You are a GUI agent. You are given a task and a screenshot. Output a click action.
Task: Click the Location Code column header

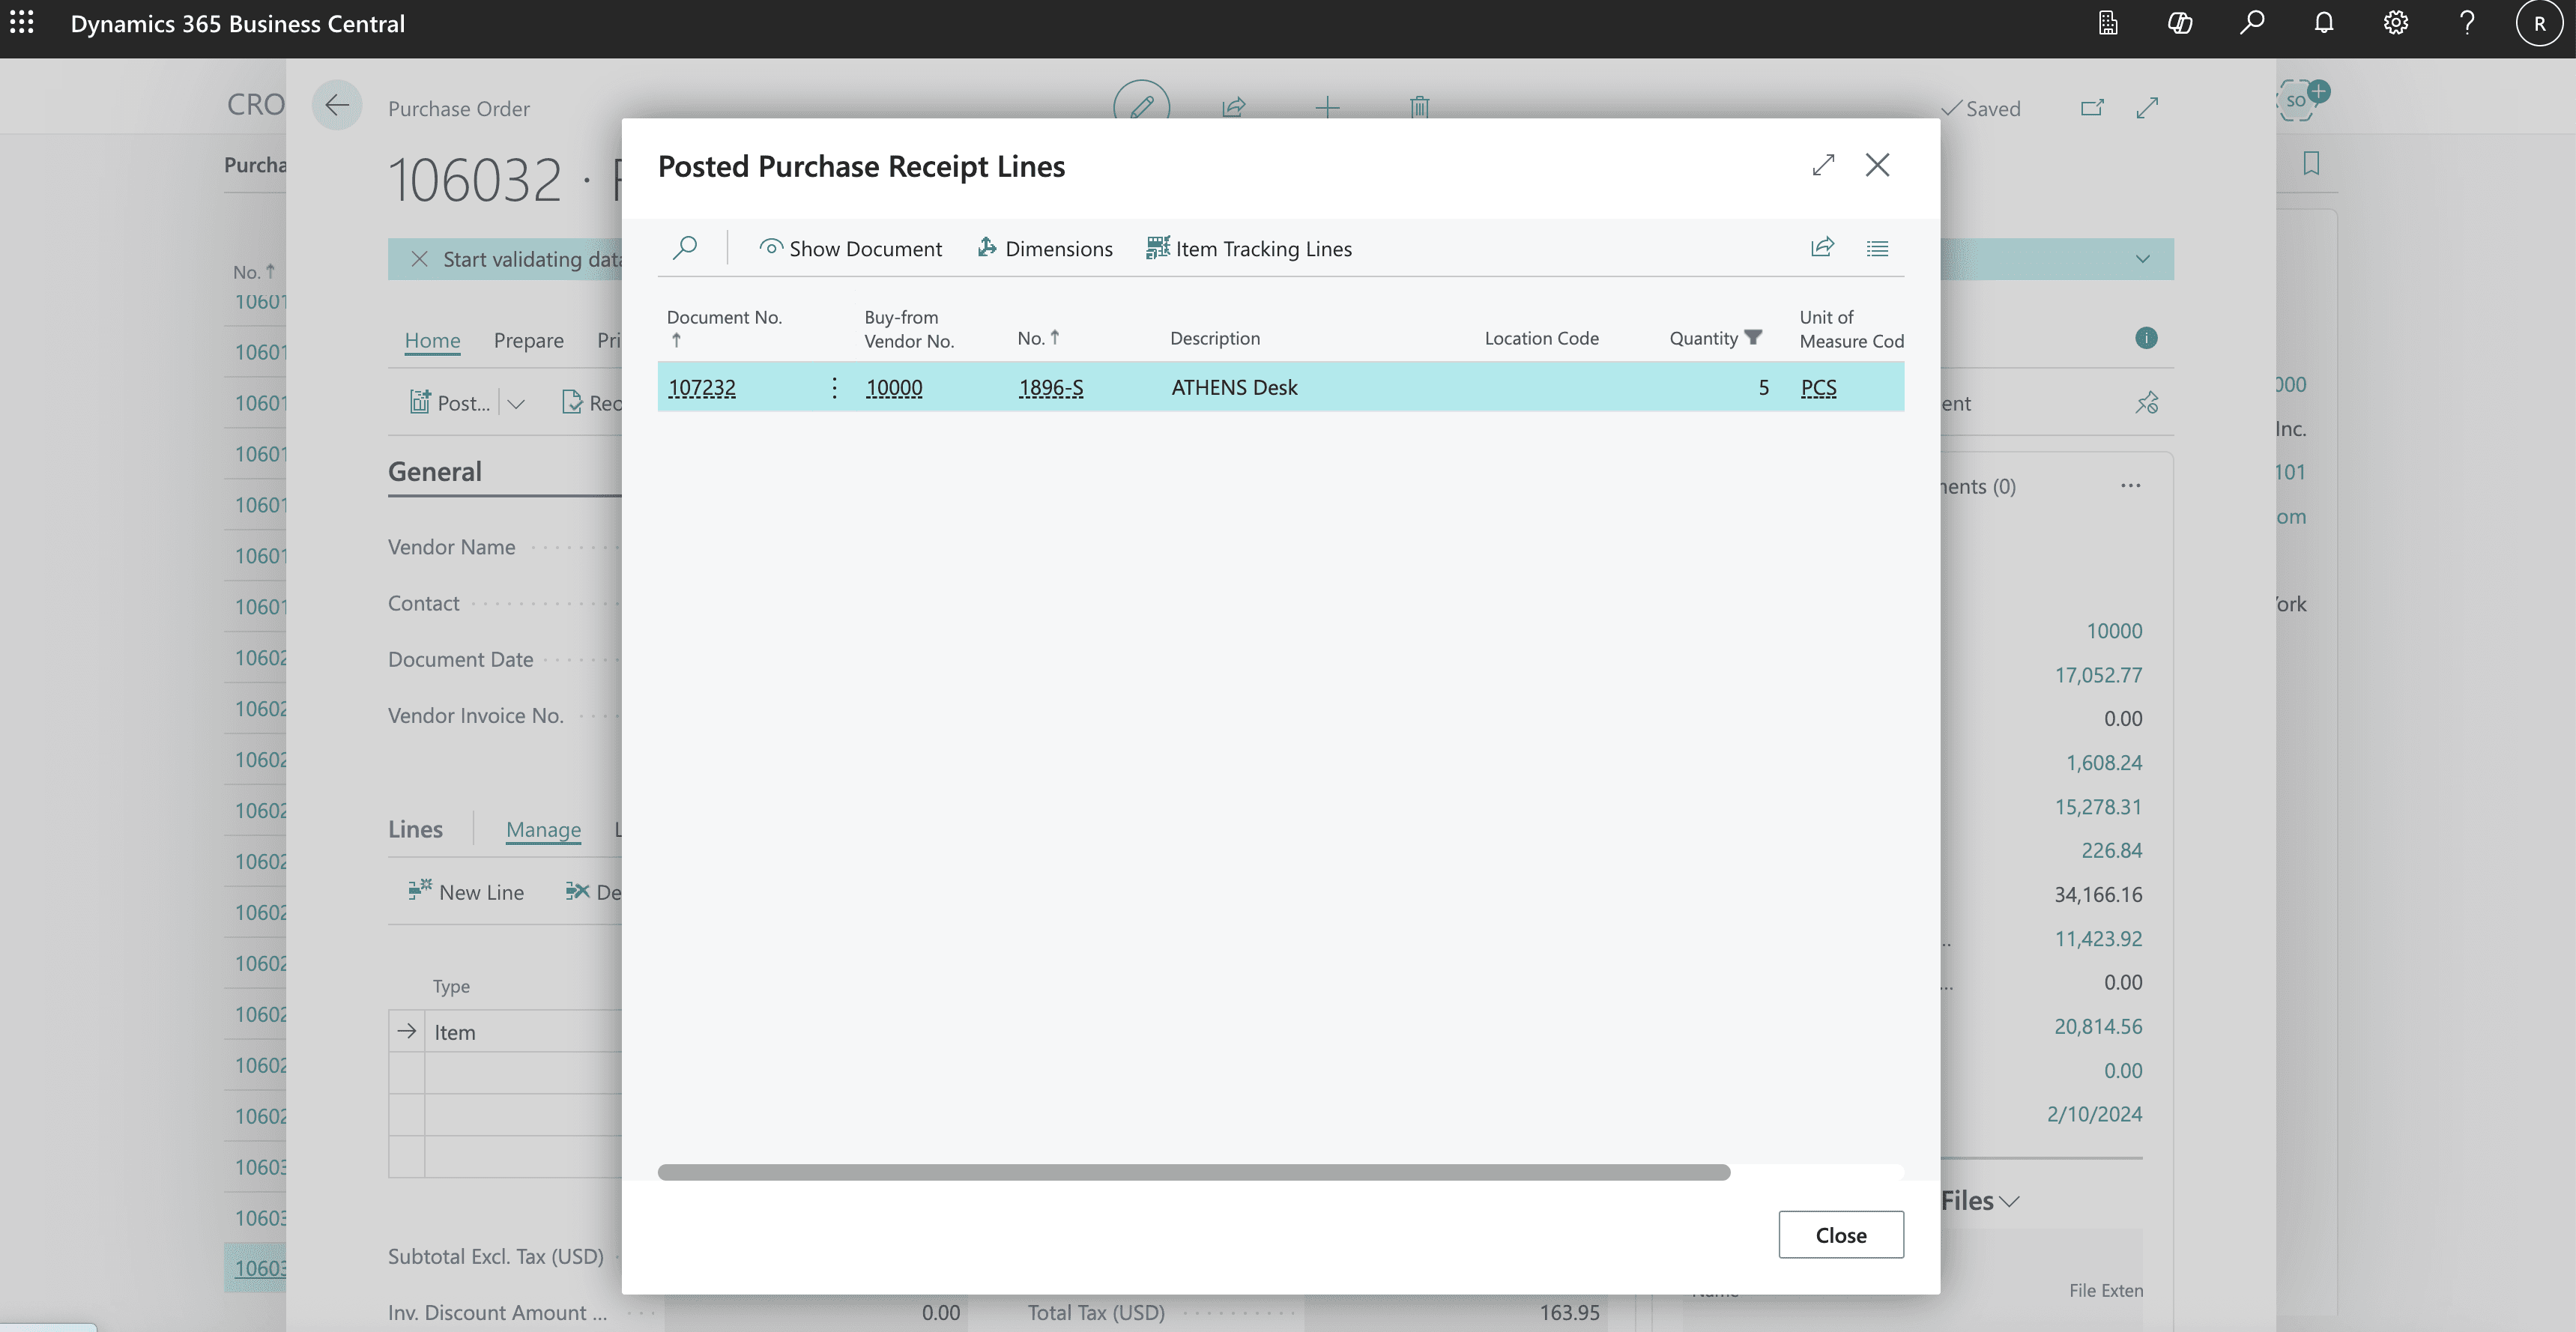[x=1541, y=338]
